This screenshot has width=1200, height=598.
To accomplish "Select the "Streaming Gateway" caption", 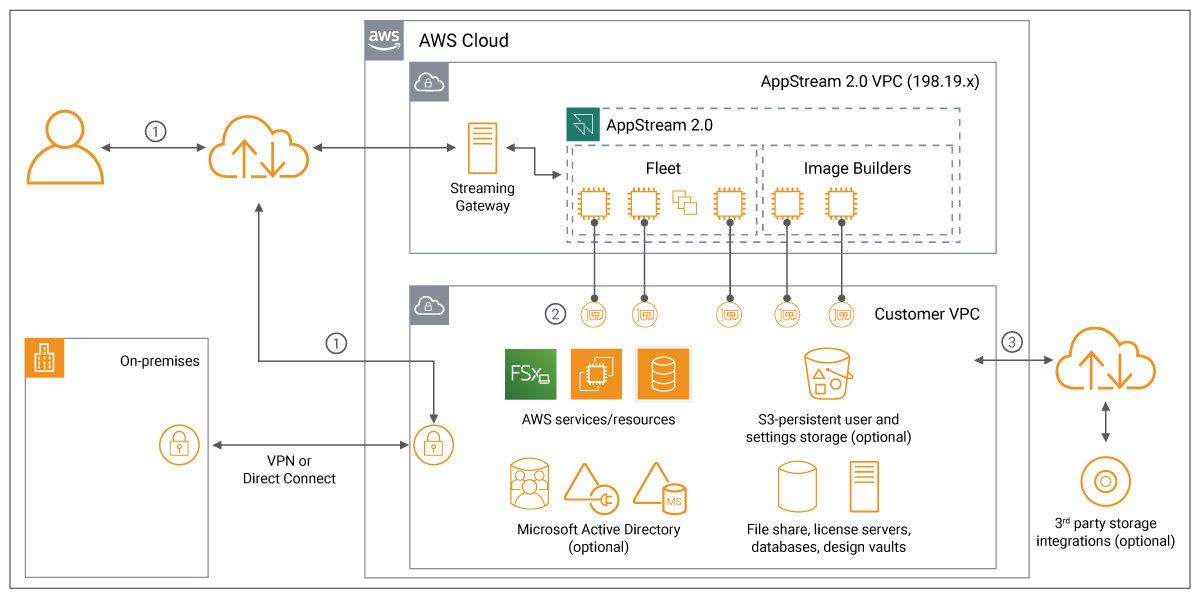I will click(483, 197).
